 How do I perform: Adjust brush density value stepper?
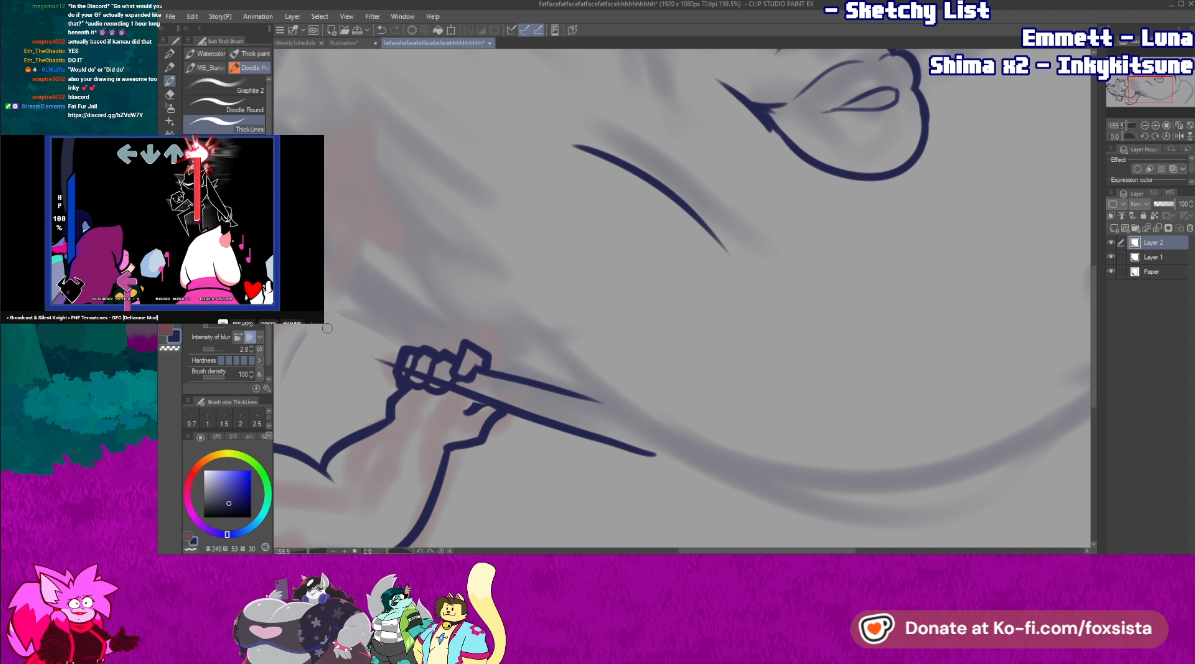pos(251,374)
